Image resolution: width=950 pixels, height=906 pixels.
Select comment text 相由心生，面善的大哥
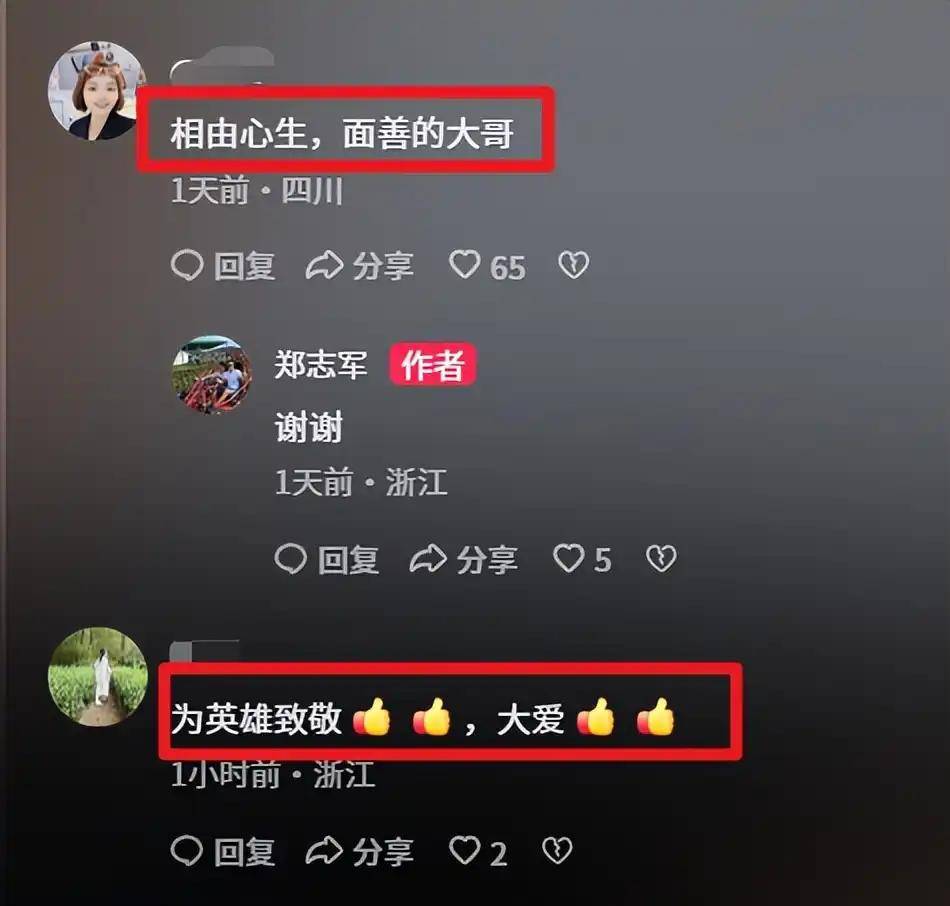(x=342, y=133)
